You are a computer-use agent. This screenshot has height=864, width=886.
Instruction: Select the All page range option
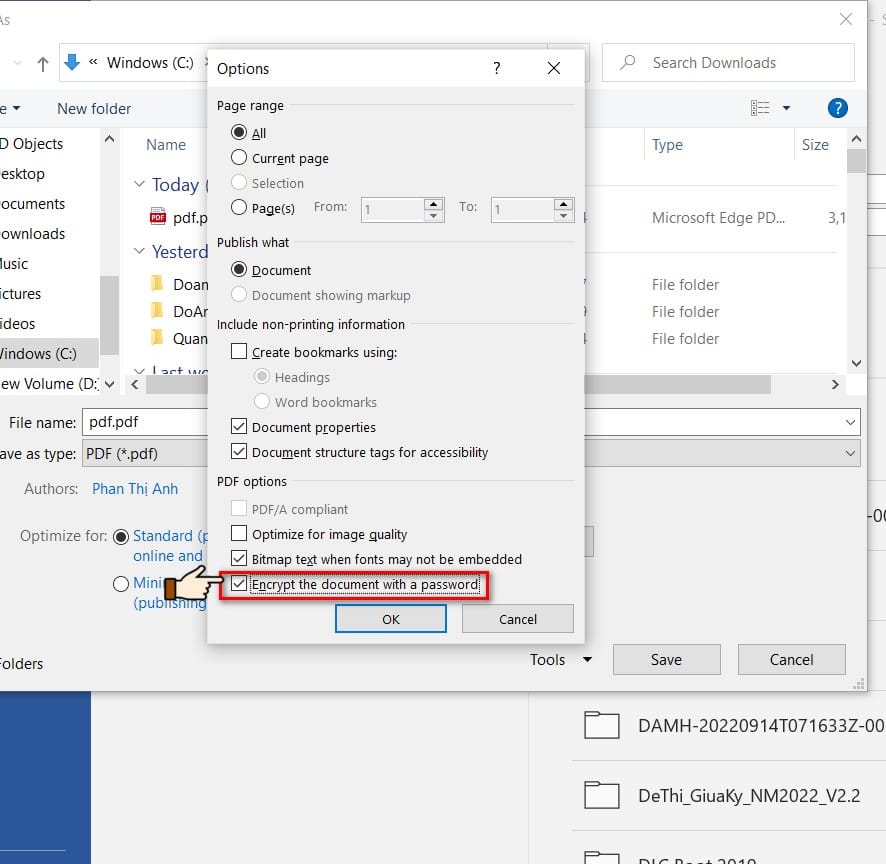click(239, 133)
